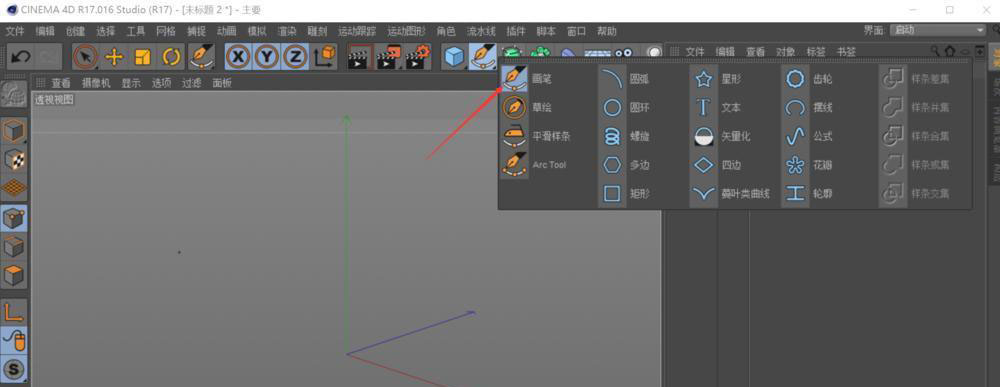Viewport: 1000px width, 387px height.
Task: Toggle Polygons mode in left sidebar
Action: click(x=14, y=276)
